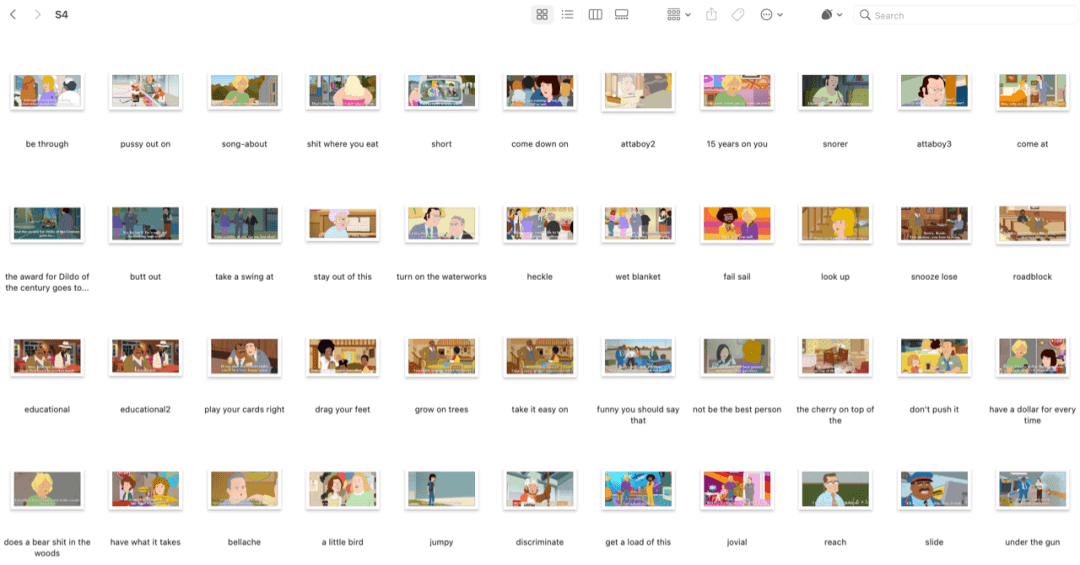Click the Search input field
The width and height of the screenshot is (1080, 565).
pos(966,15)
